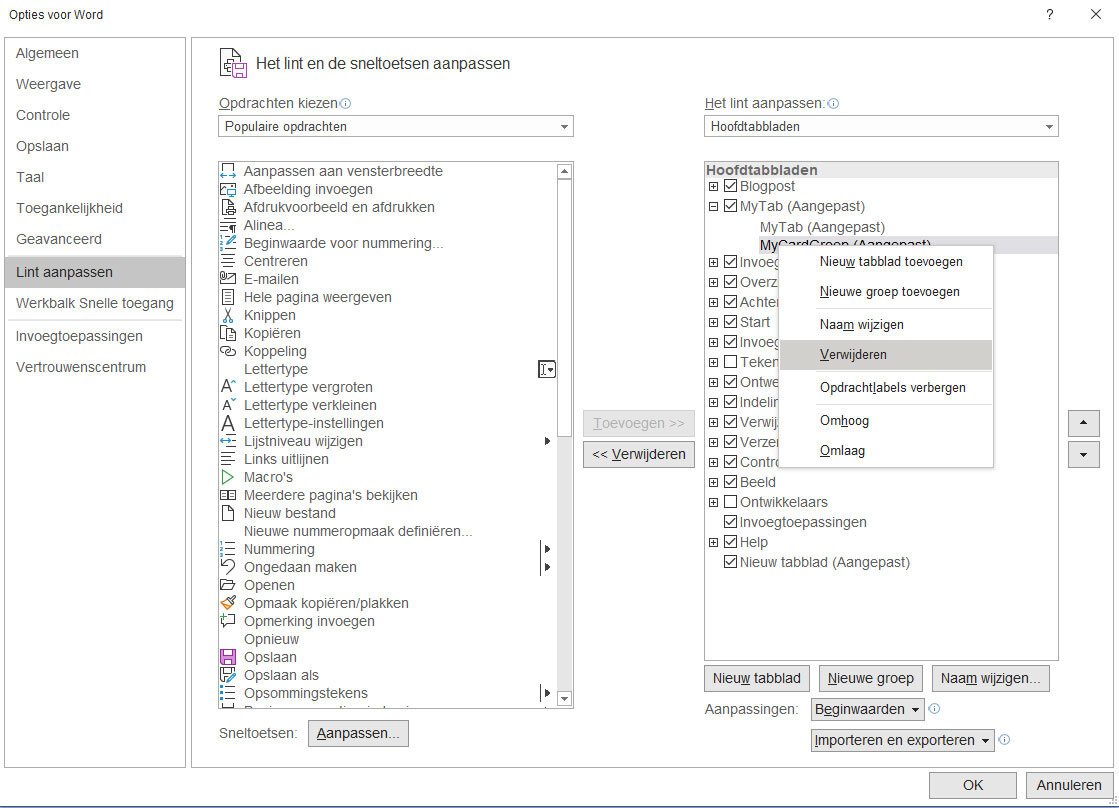This screenshot has width=1119, height=808.
Task: Open the Beginwaarden dropdown
Action: coord(867,709)
